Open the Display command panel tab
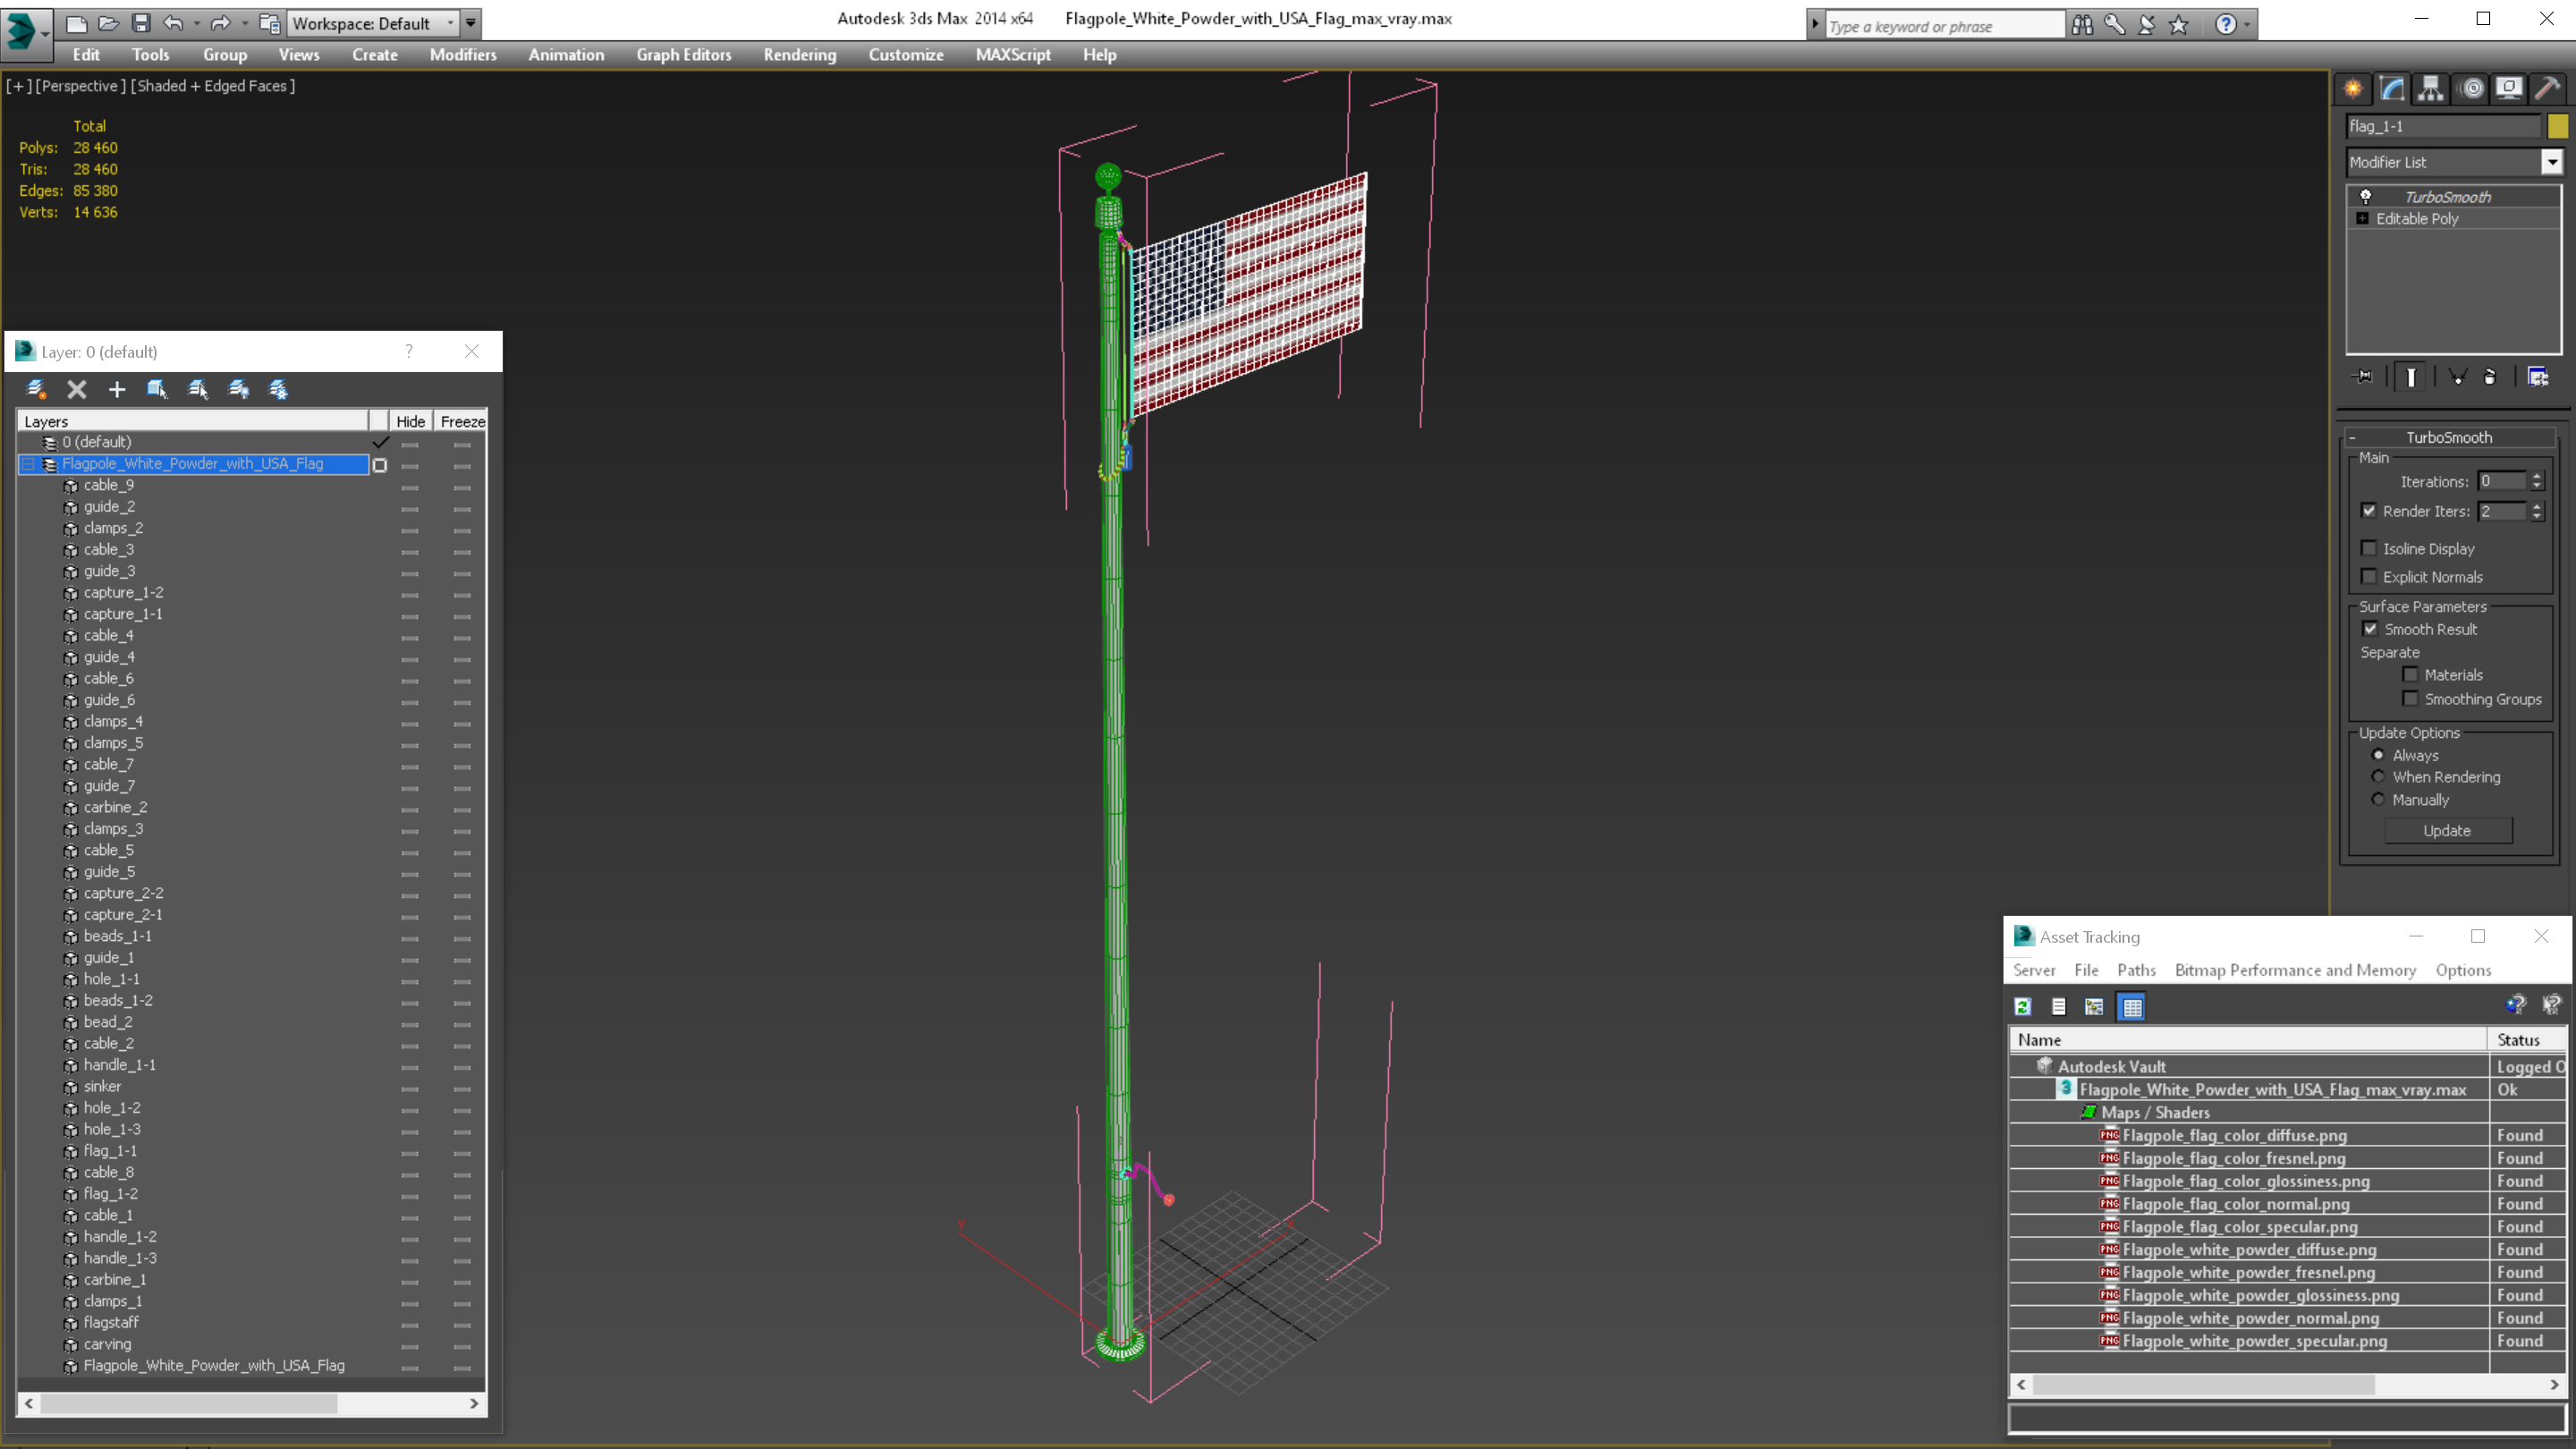 click(2509, 89)
